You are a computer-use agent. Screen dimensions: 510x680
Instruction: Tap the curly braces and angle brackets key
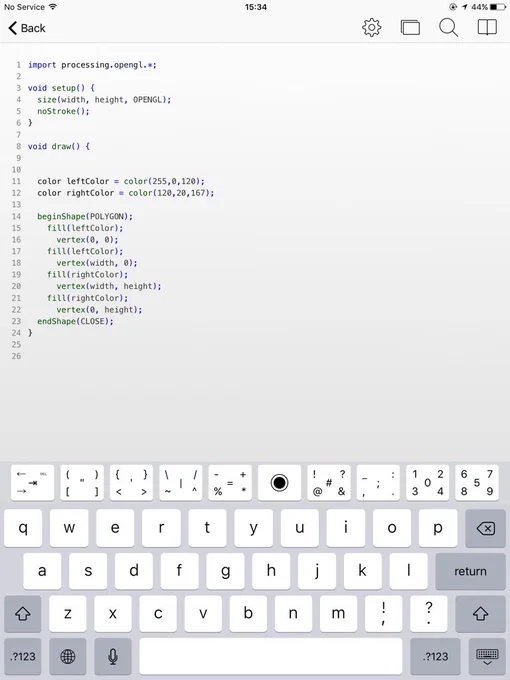[x=131, y=483]
